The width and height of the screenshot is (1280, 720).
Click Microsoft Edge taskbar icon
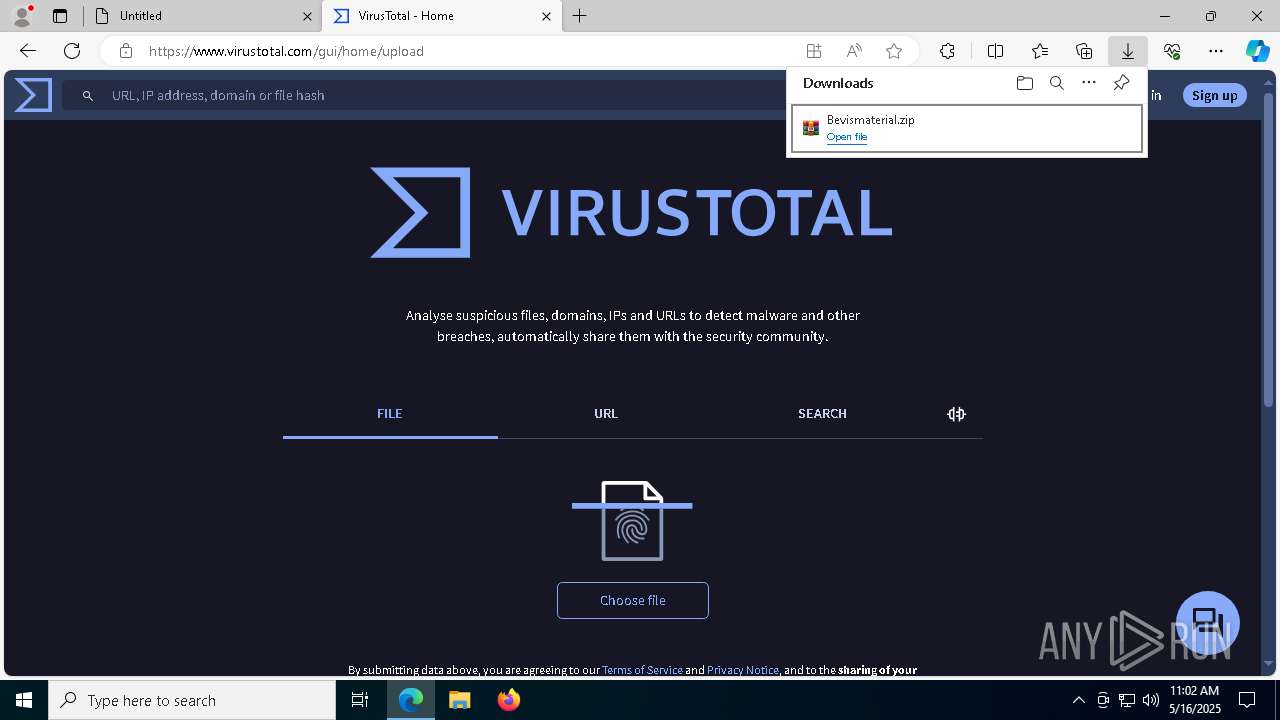(x=411, y=700)
